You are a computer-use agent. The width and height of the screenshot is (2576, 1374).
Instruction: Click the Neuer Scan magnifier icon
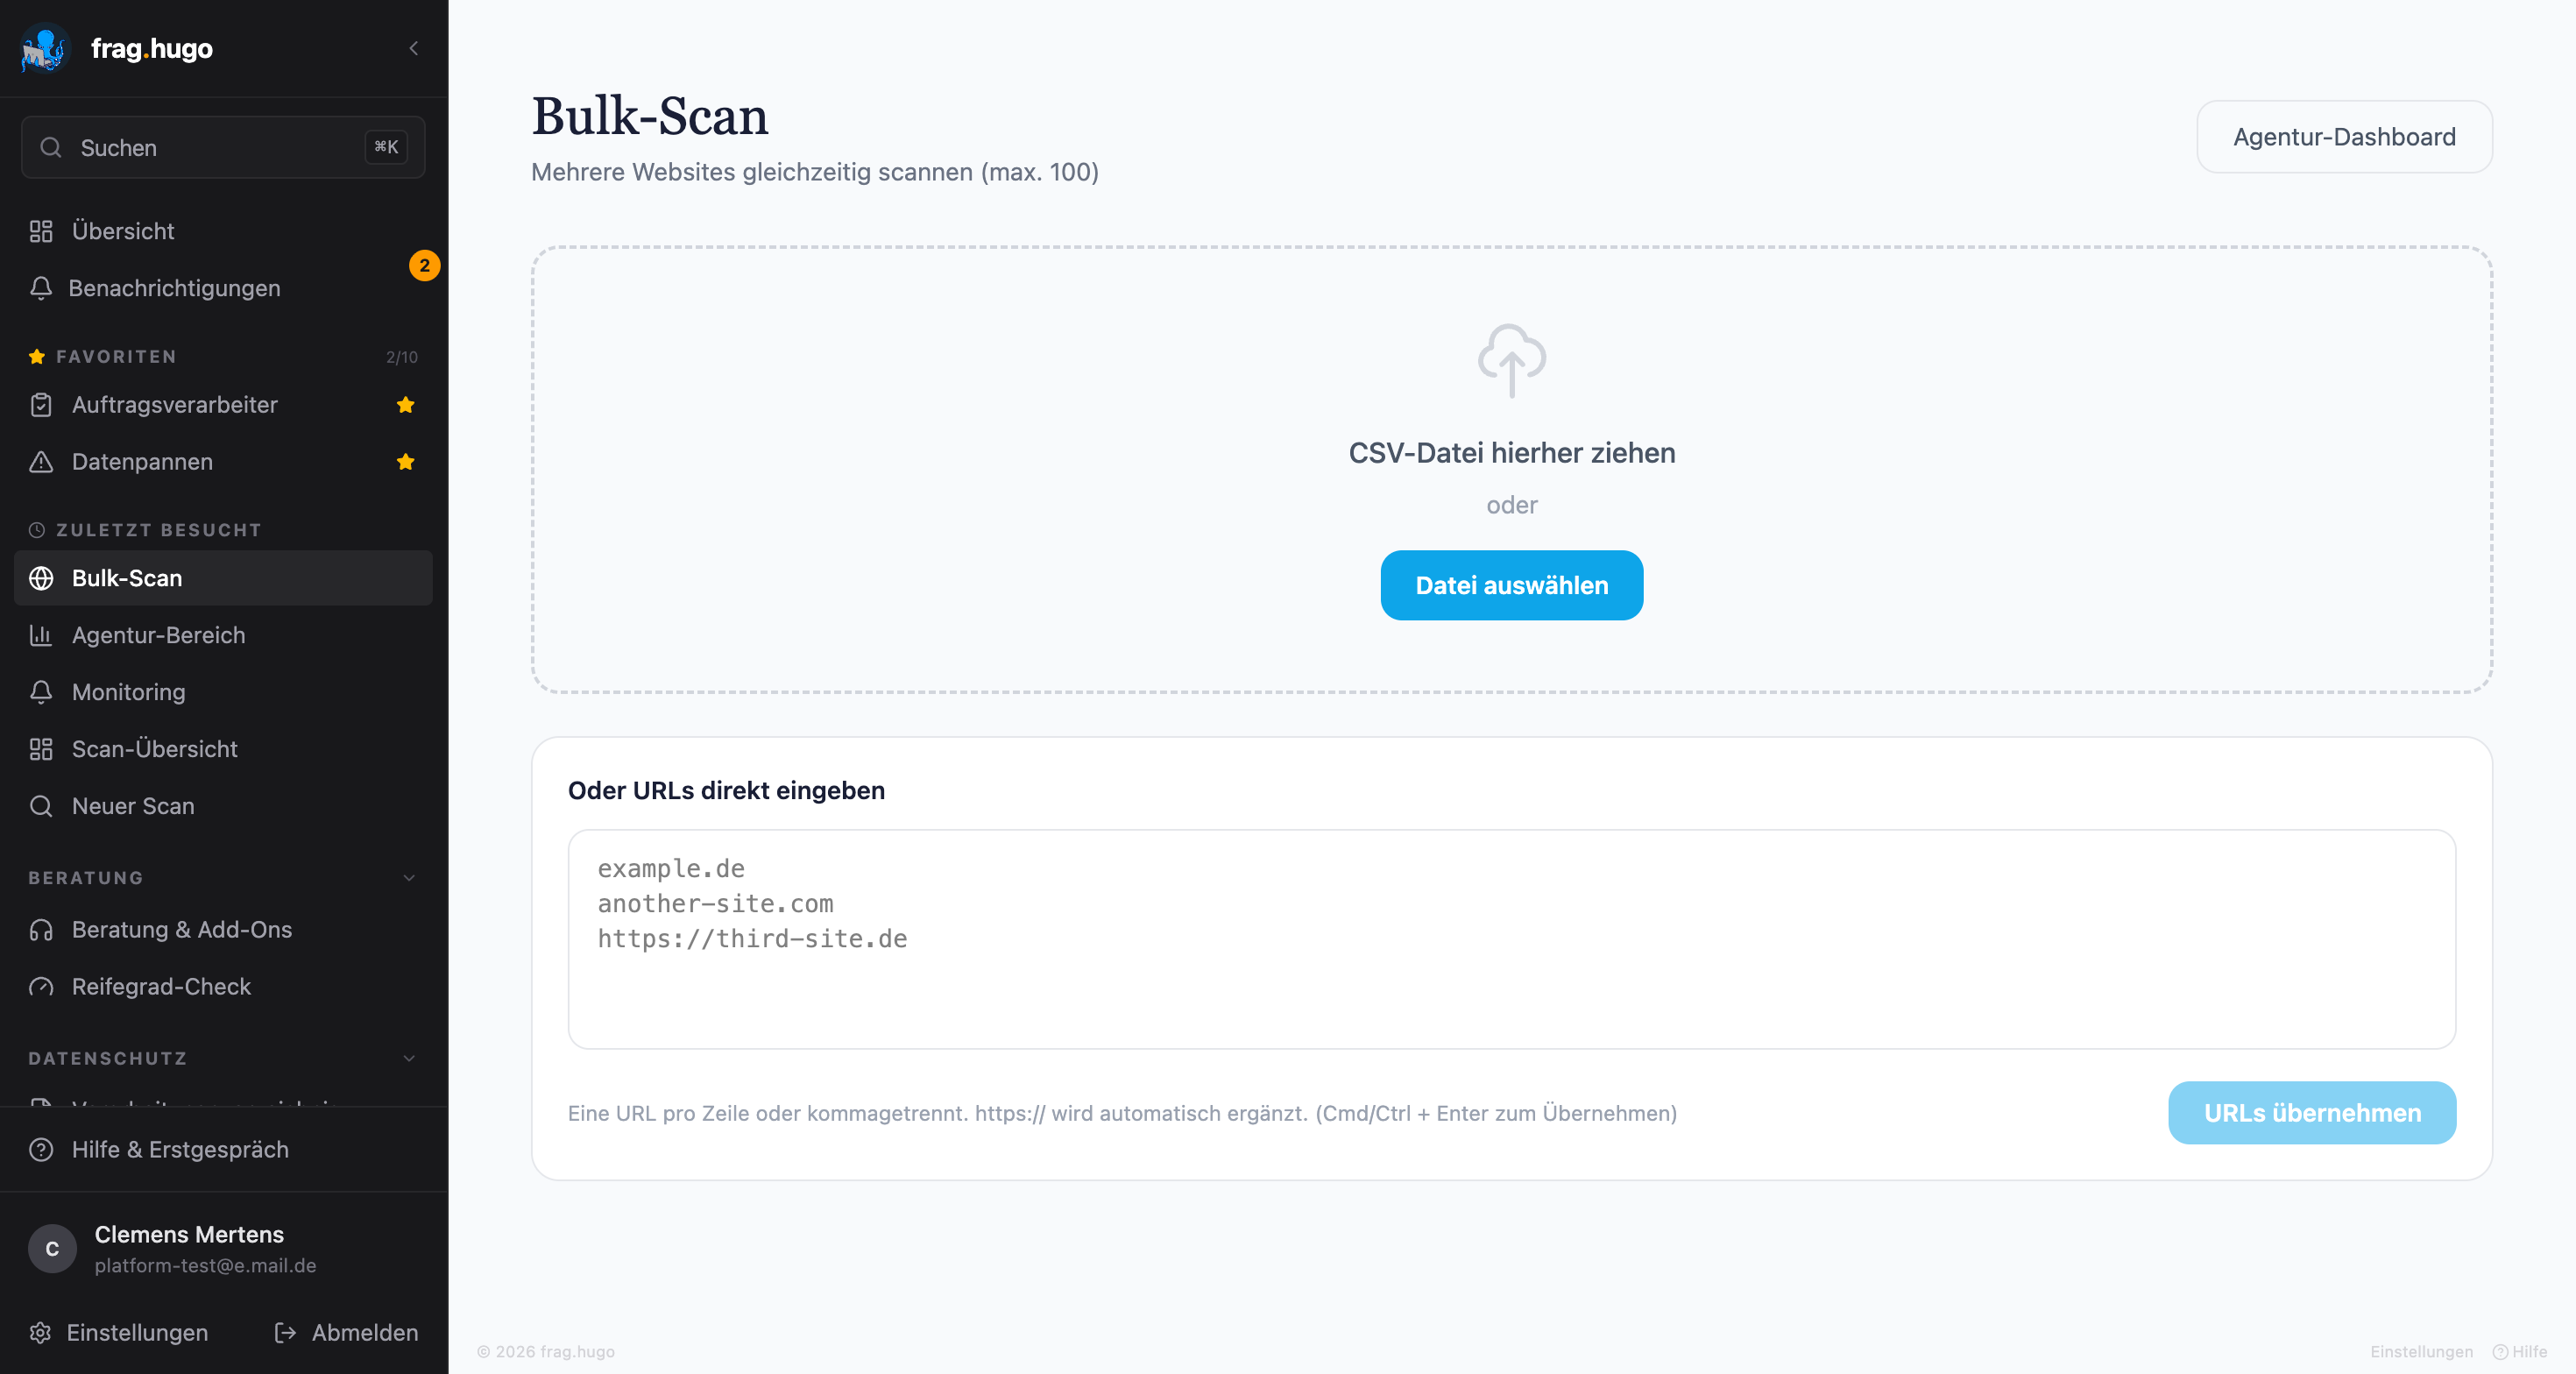pyautogui.click(x=41, y=806)
